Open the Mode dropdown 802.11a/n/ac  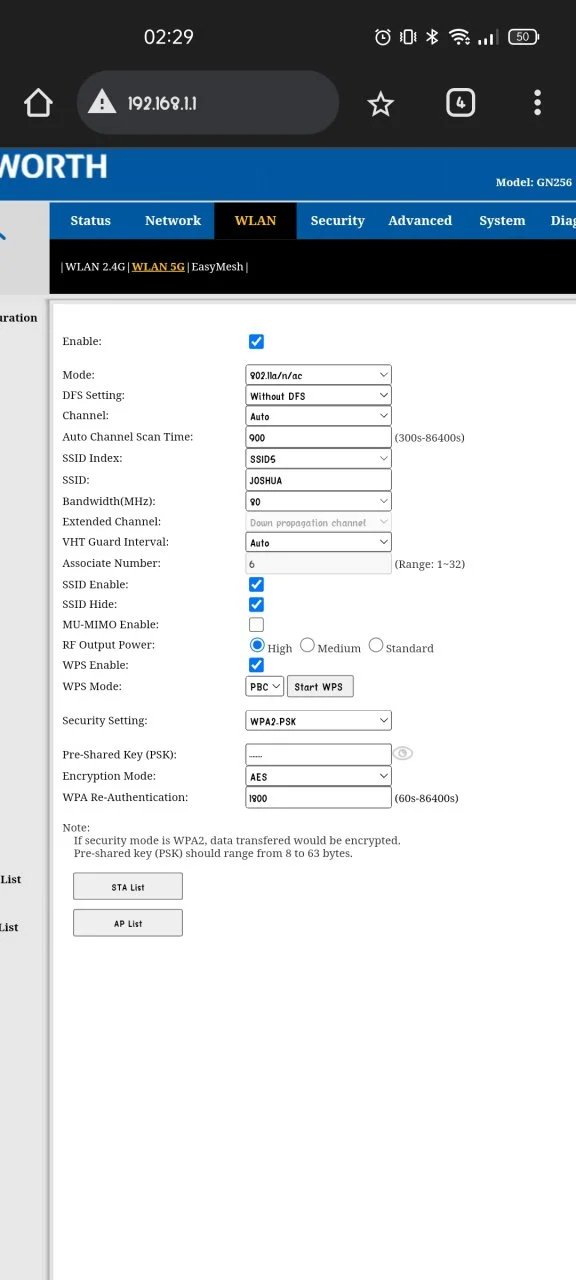click(318, 374)
